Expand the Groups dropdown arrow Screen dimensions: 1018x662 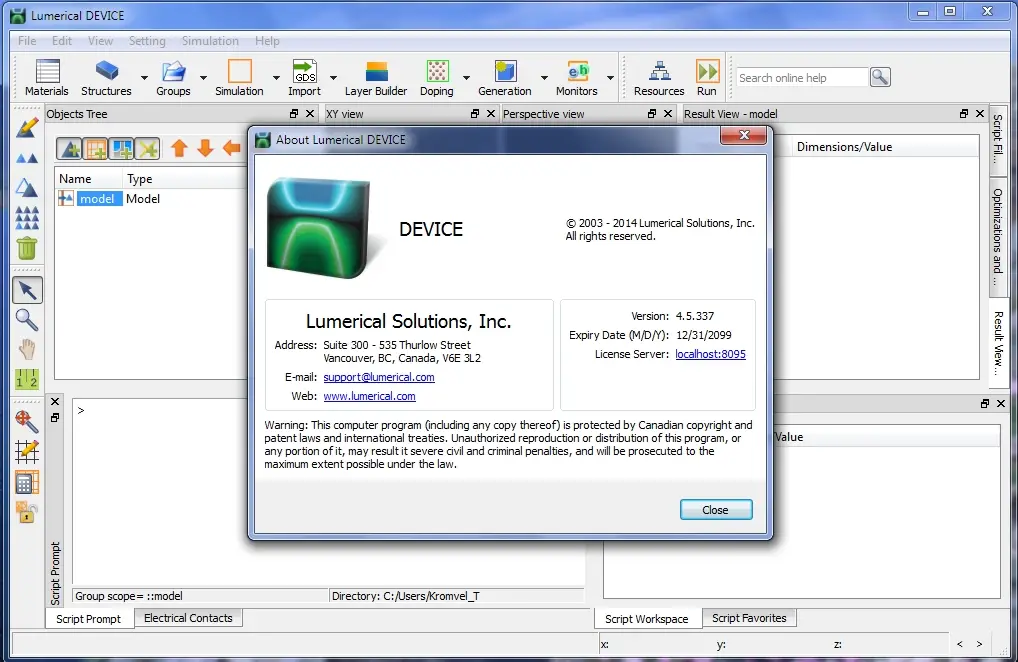[x=203, y=78]
